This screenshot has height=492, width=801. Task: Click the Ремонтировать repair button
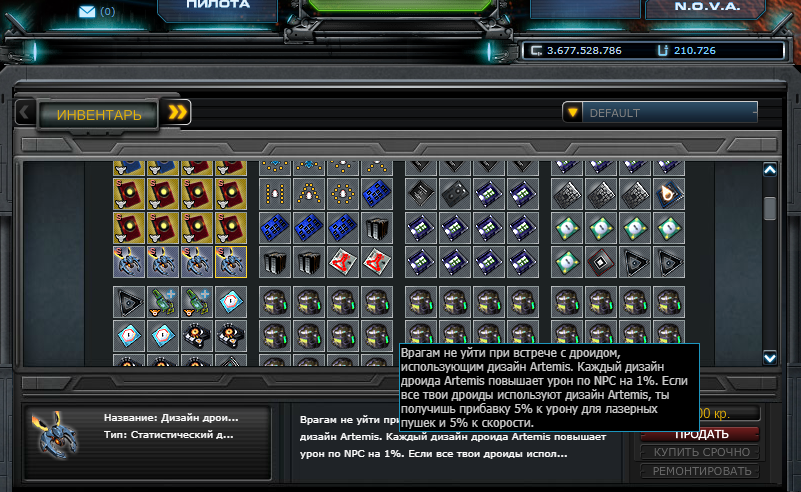tap(700, 471)
